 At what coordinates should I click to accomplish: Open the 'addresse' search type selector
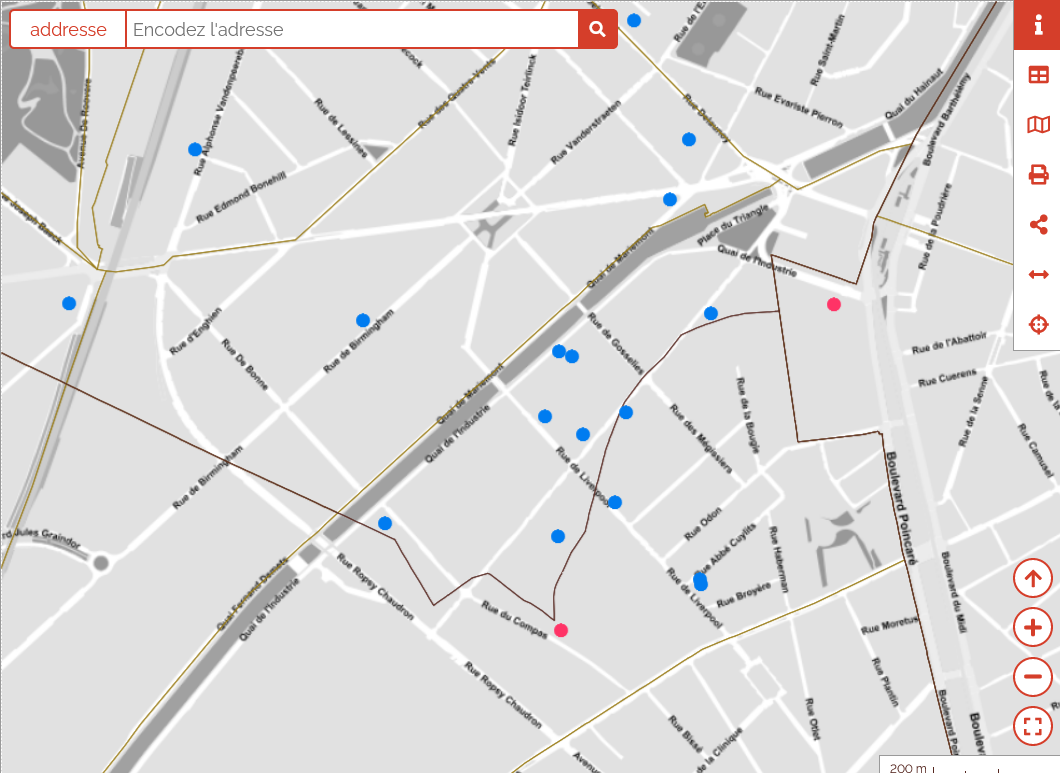68,29
